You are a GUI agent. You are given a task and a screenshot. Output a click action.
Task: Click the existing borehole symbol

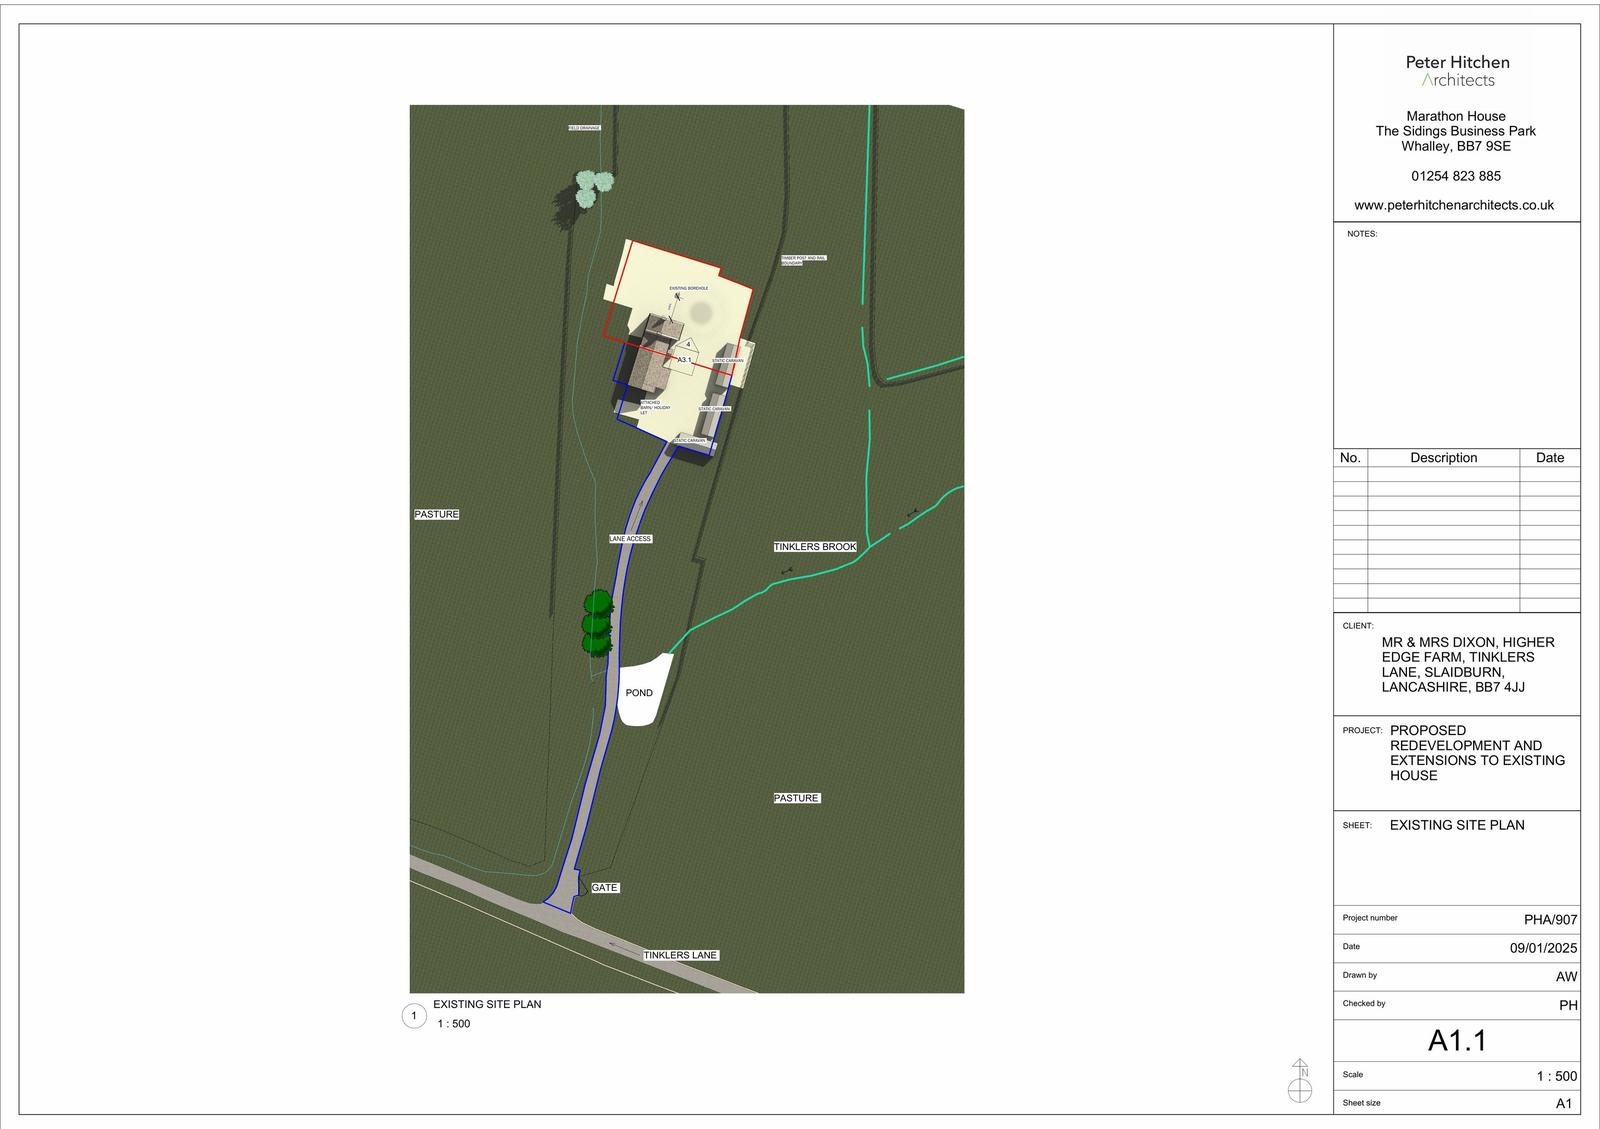[x=679, y=297]
